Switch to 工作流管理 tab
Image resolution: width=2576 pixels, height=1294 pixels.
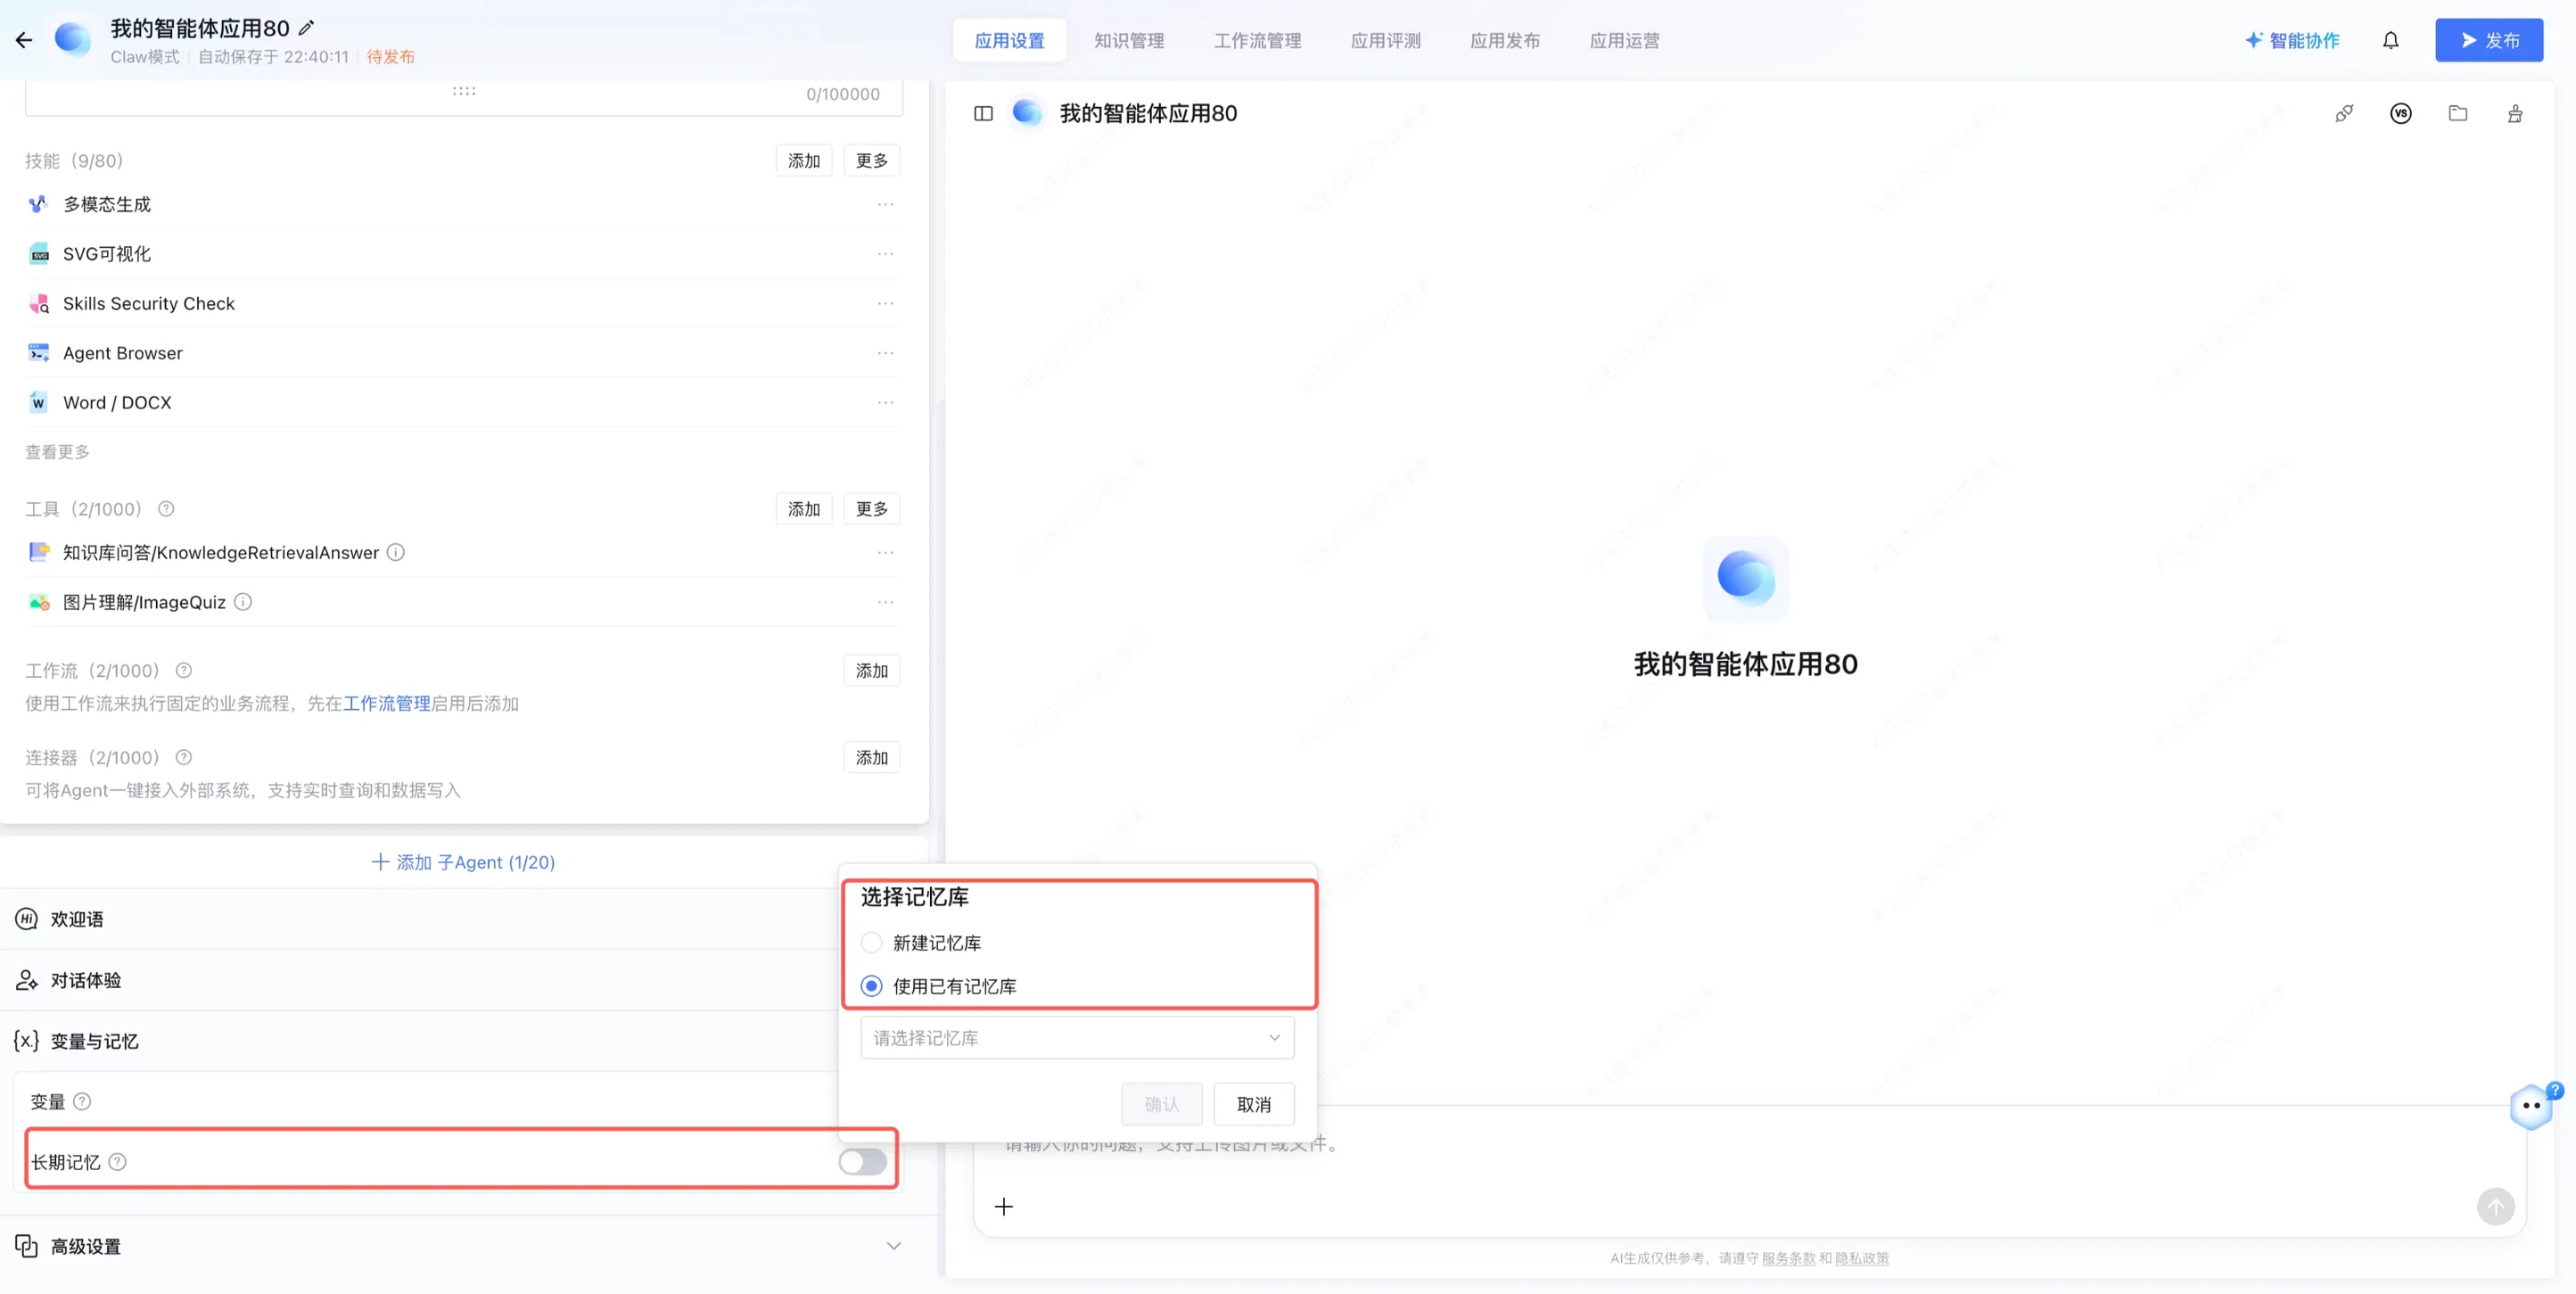pos(1257,40)
